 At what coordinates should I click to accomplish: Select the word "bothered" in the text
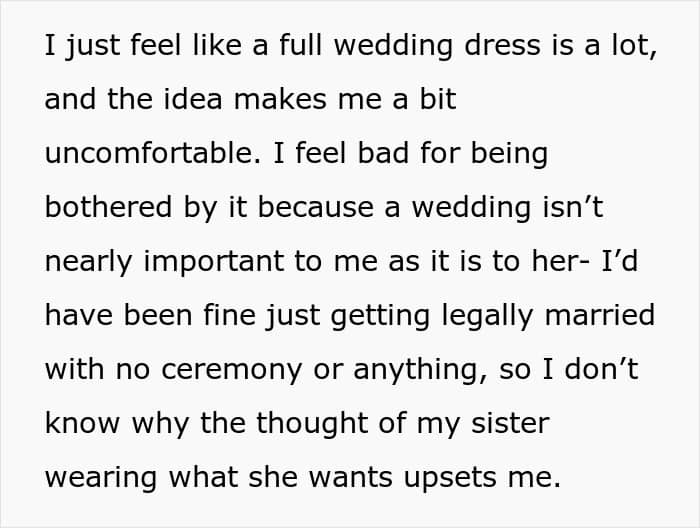108,207
